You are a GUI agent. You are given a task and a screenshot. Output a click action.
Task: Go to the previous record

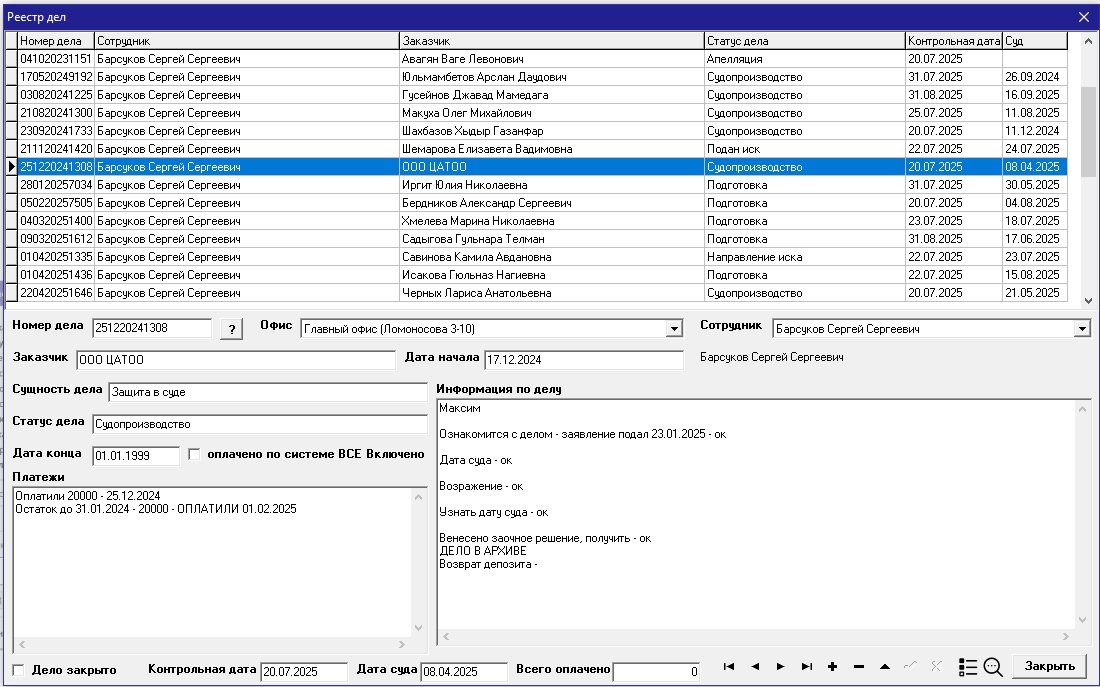click(755, 667)
